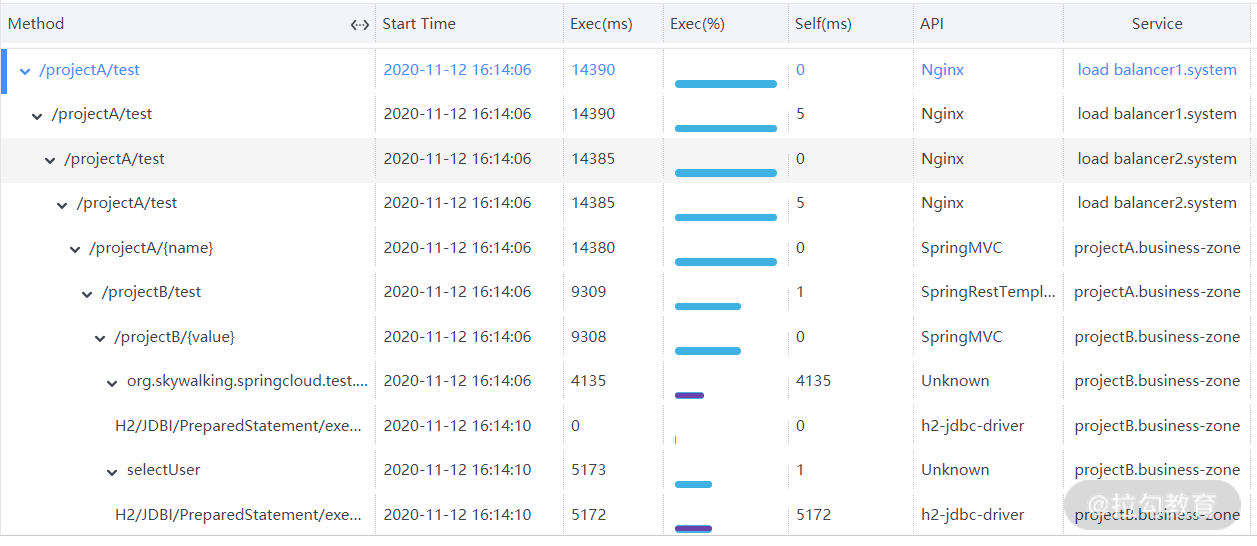The width and height of the screenshot is (1257, 546).
Task: Select the /projectA/{name} span row
Action: point(628,248)
